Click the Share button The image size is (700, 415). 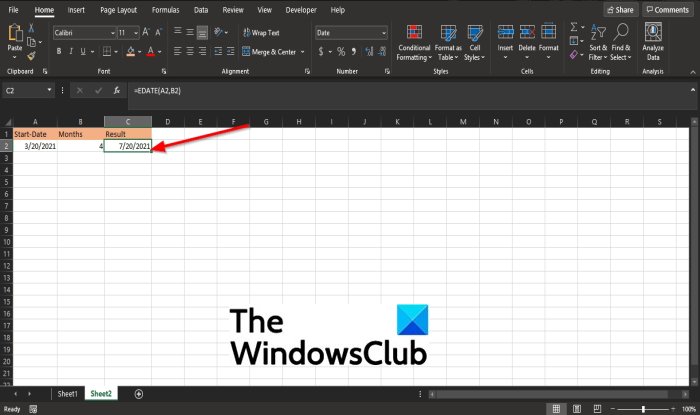point(621,10)
